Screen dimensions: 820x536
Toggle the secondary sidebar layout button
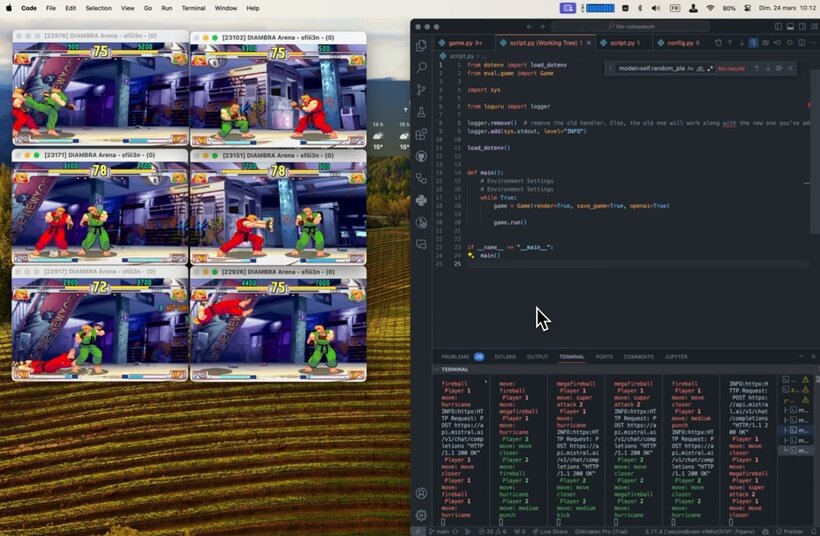(x=802, y=26)
